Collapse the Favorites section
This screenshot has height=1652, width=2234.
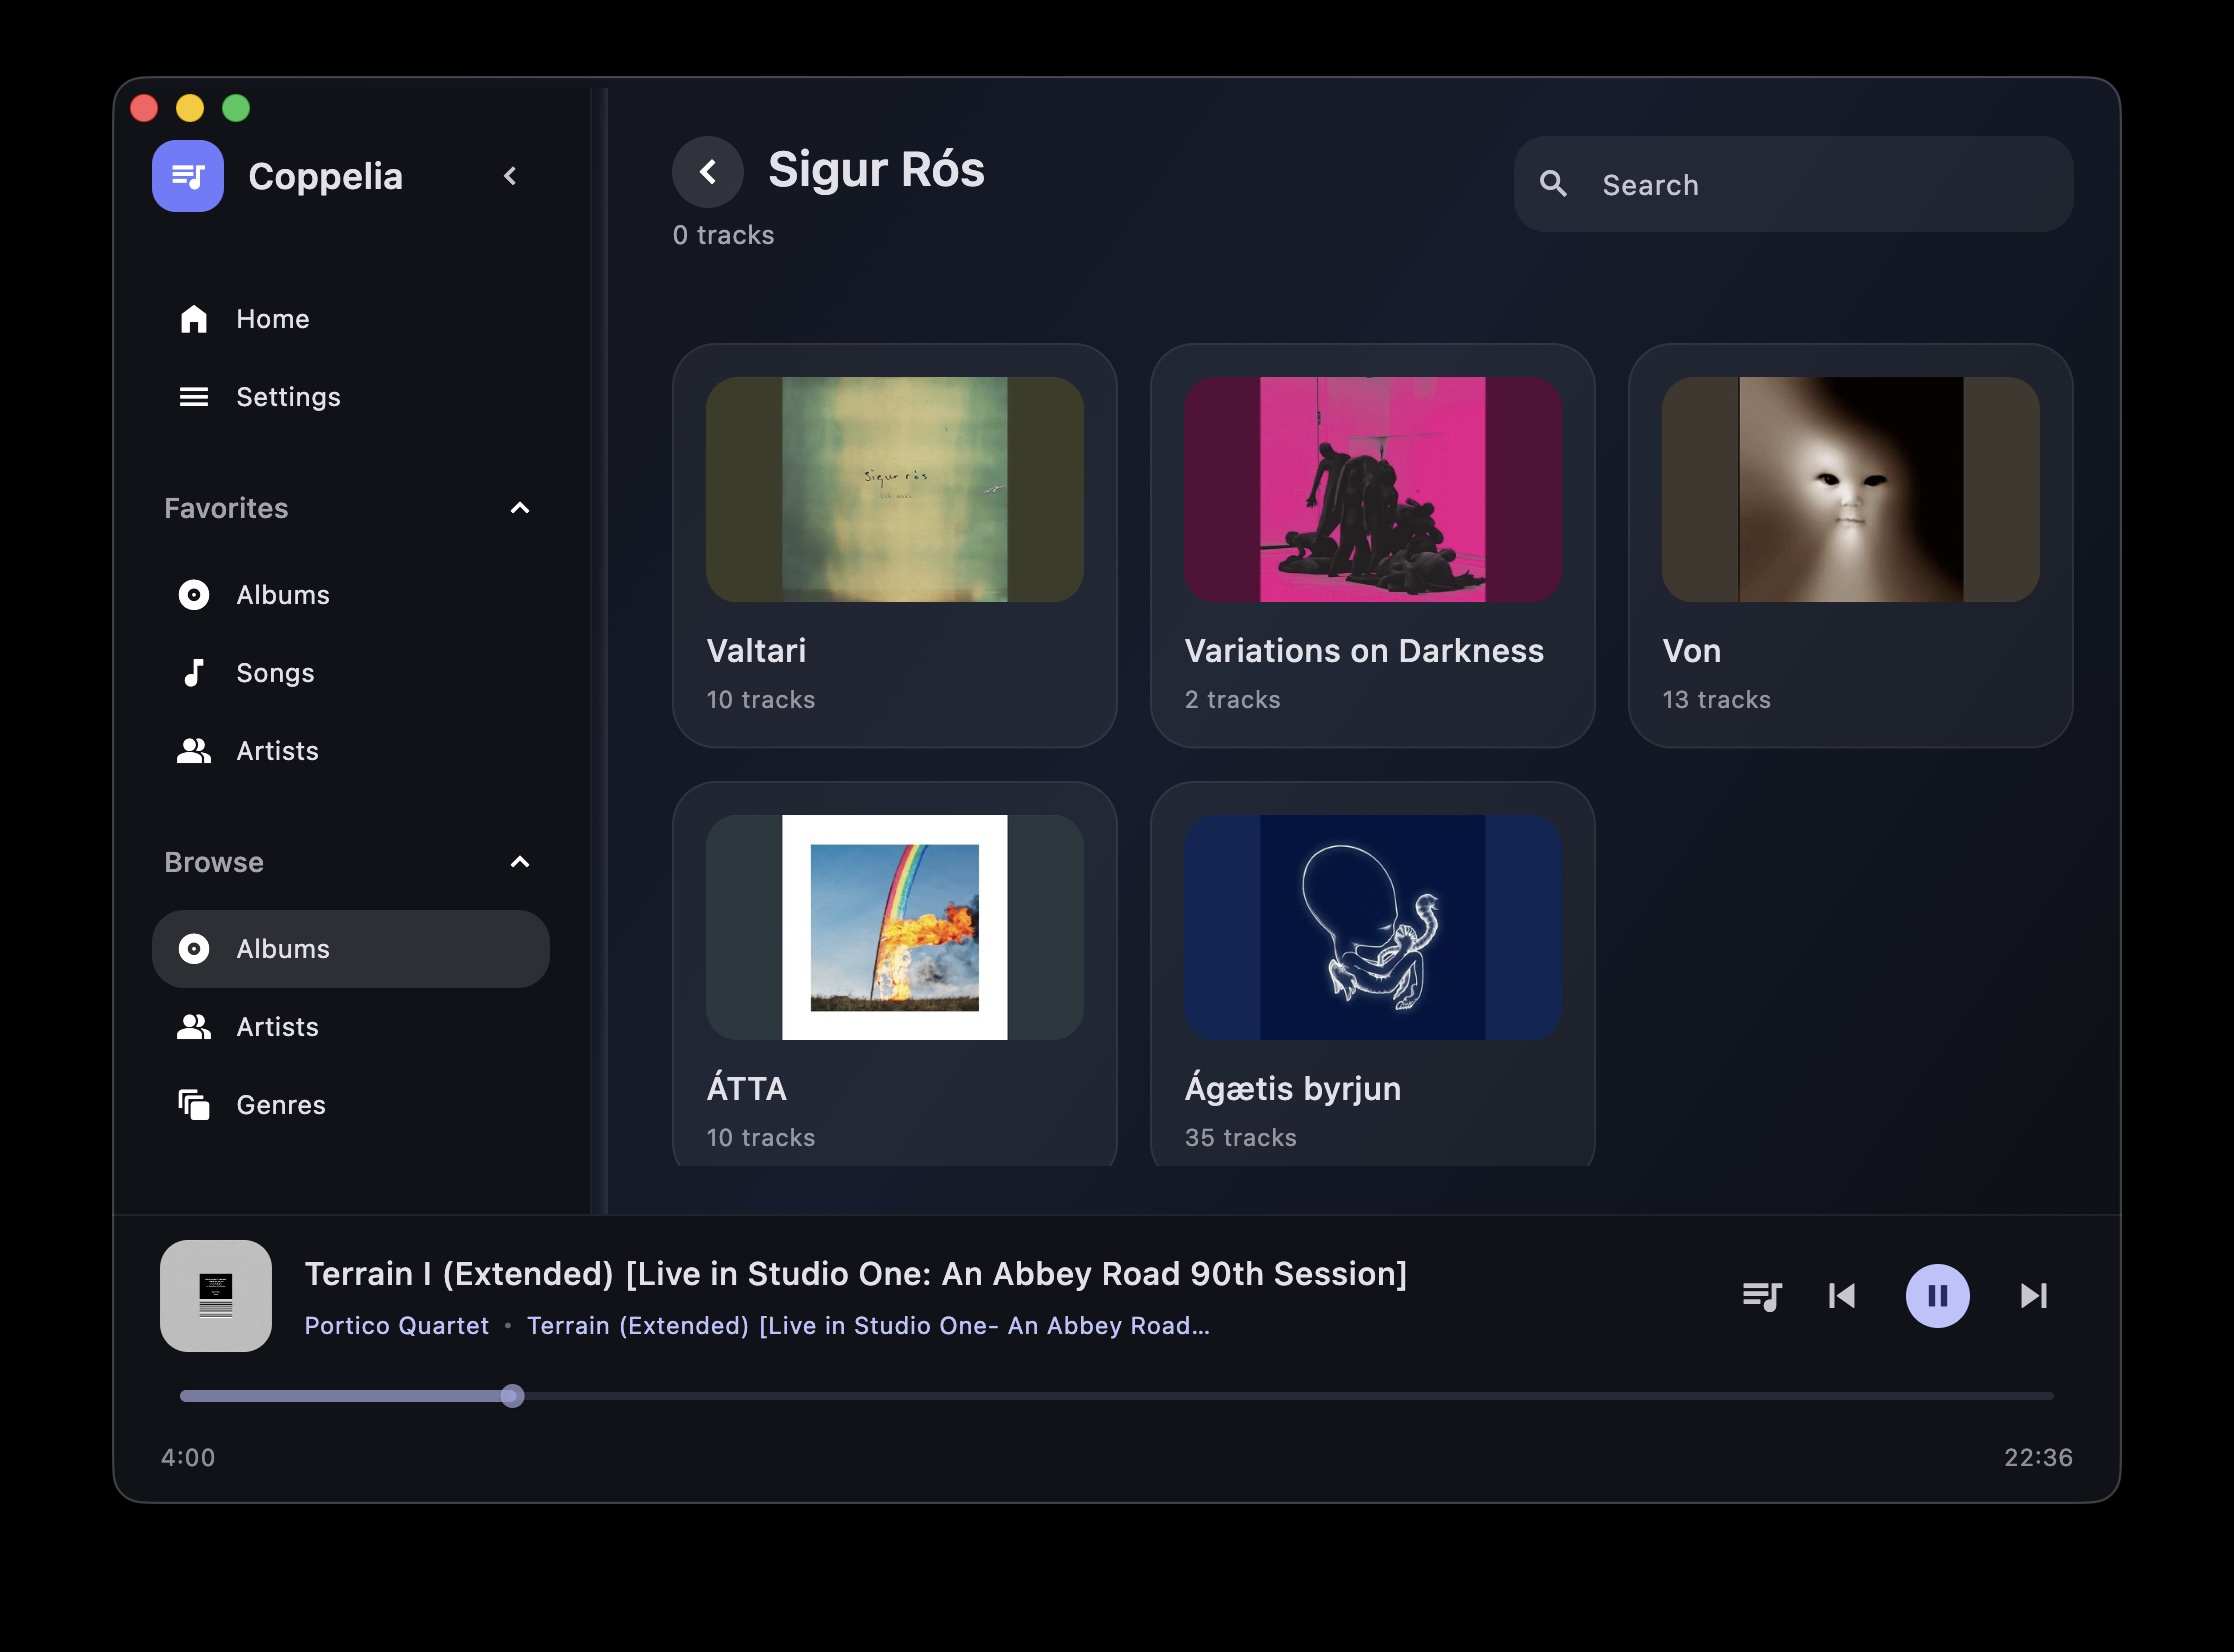[x=519, y=508]
